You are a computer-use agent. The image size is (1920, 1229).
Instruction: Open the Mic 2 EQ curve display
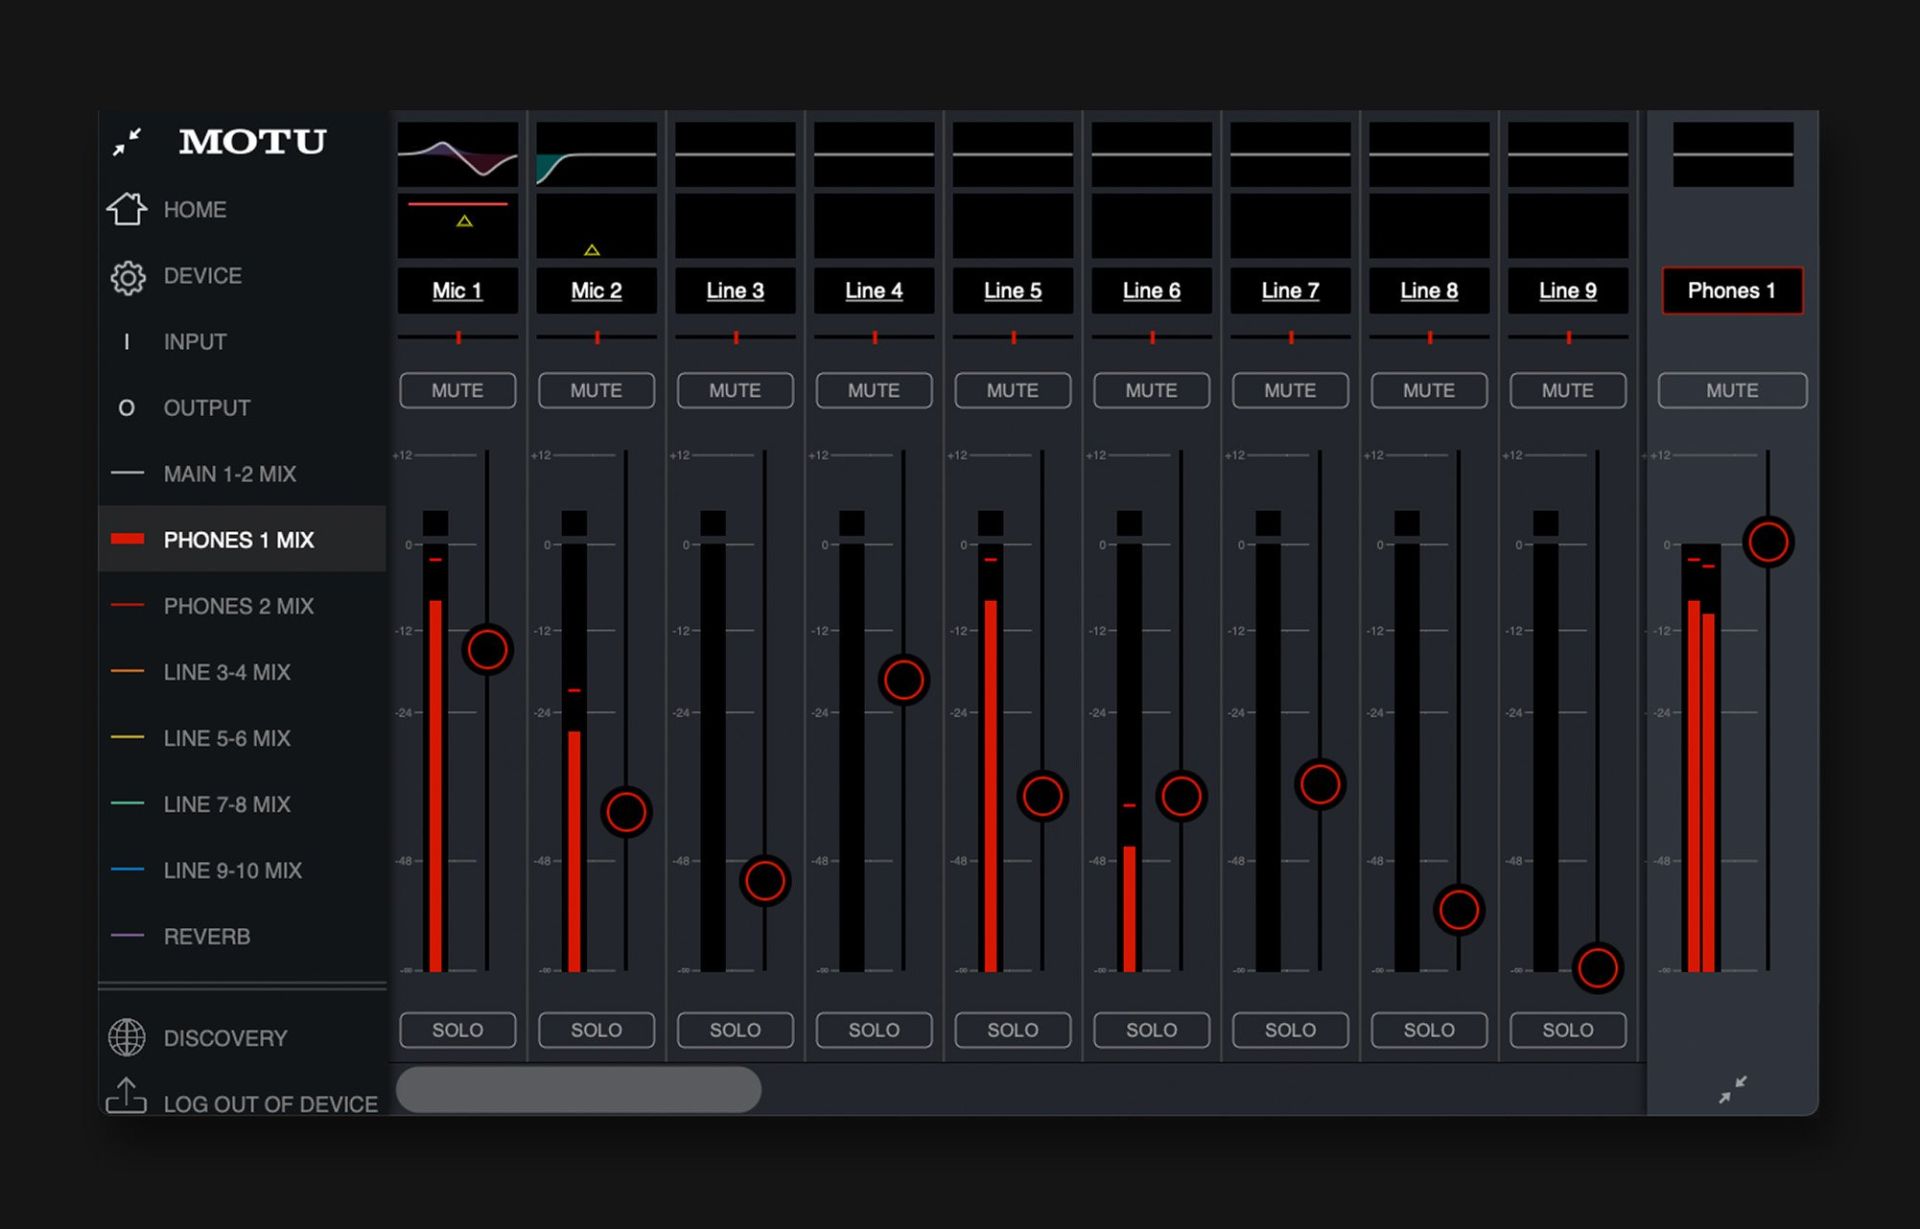597,155
